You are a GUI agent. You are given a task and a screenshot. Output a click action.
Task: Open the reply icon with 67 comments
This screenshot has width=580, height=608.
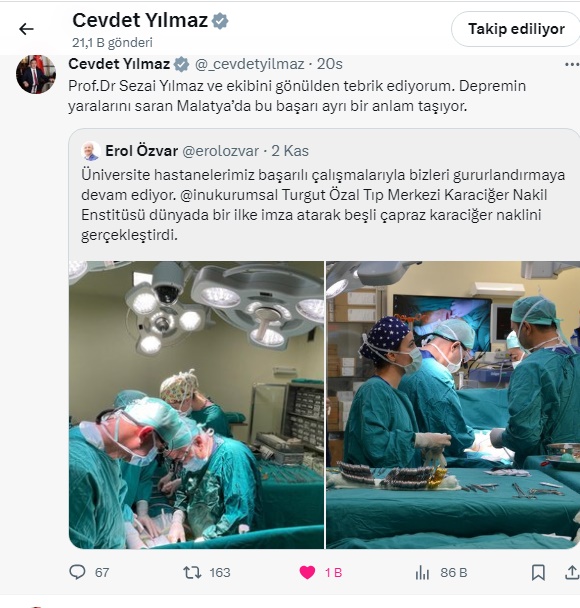click(77, 572)
